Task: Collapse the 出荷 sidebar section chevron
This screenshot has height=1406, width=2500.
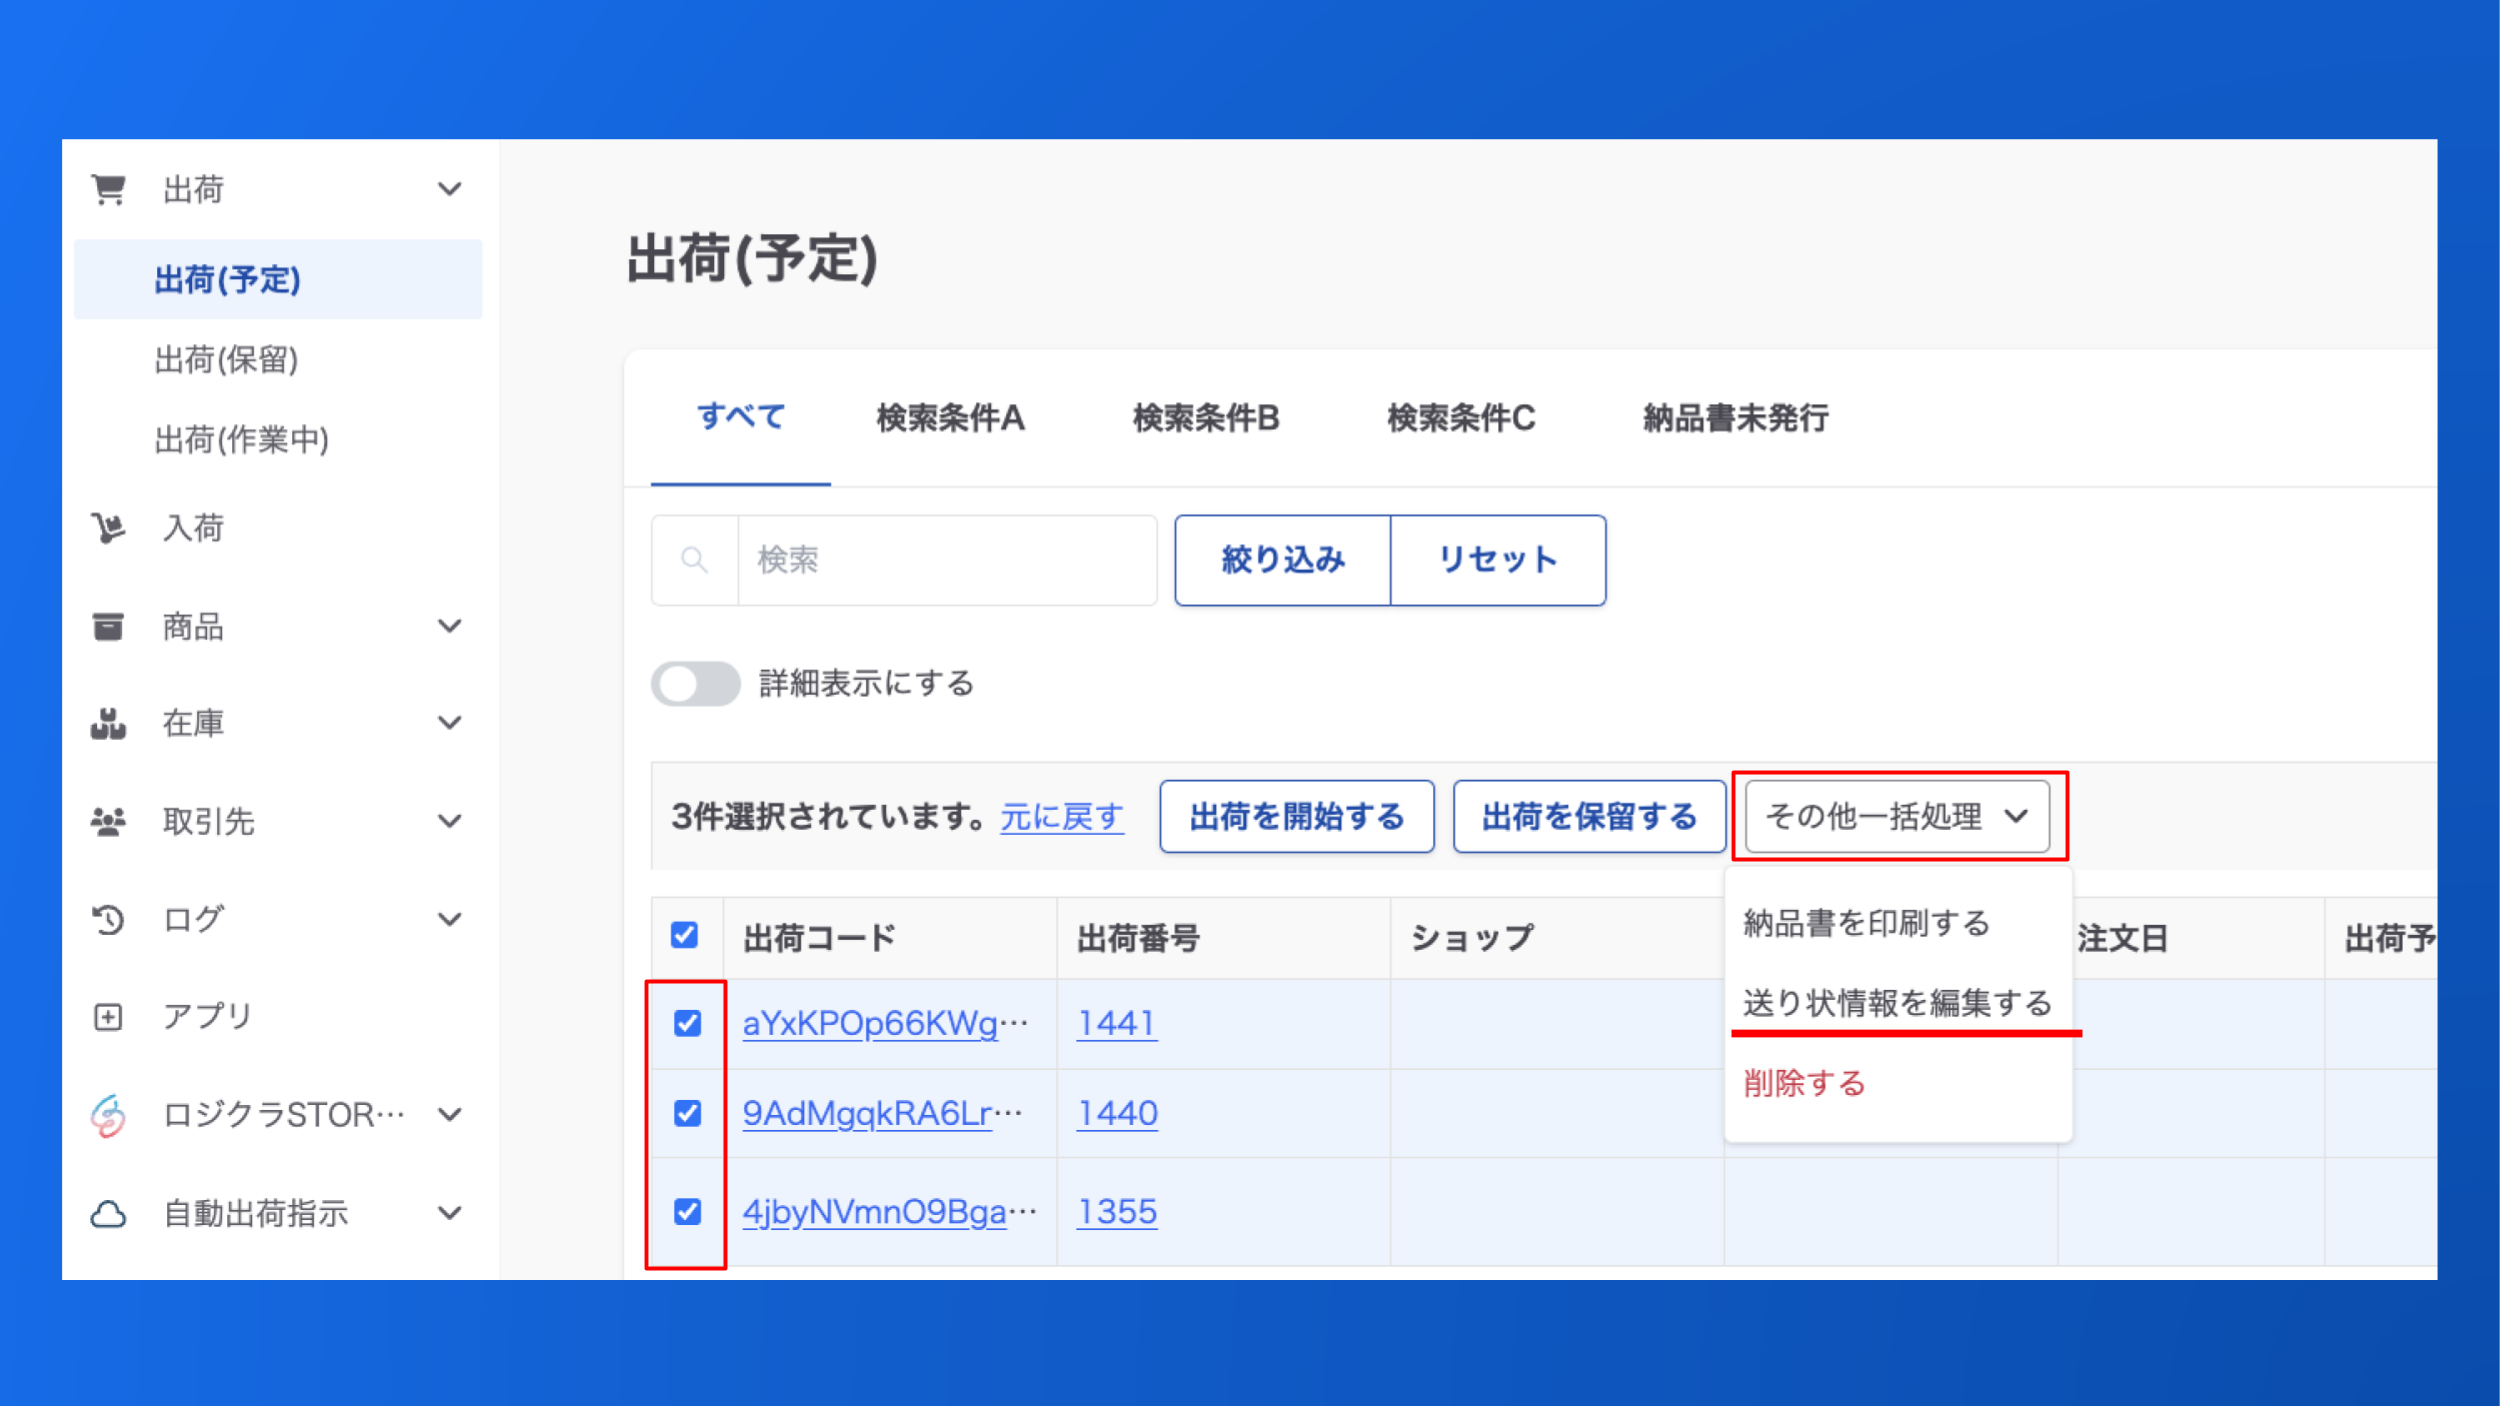Action: pyautogui.click(x=450, y=189)
